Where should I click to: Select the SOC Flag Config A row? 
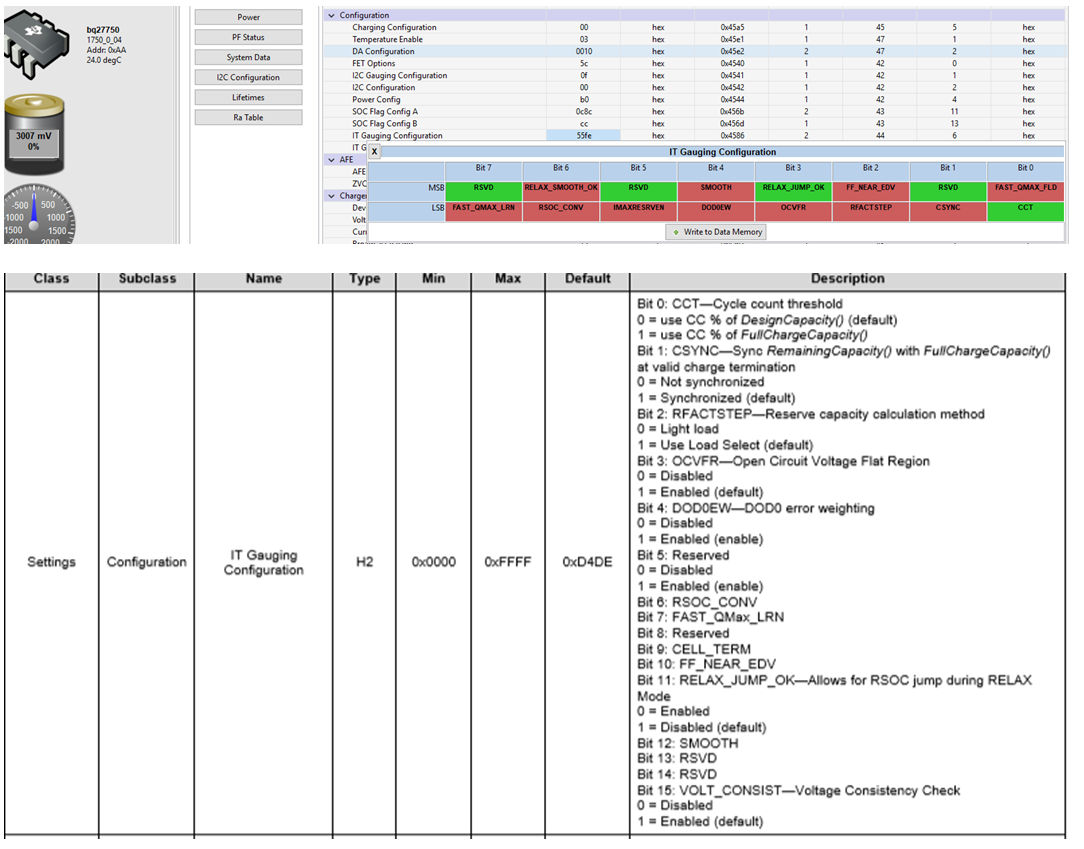point(695,111)
